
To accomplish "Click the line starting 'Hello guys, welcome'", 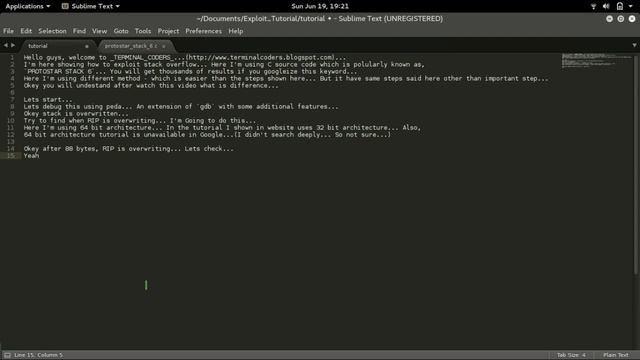I will pyautogui.click(x=184, y=58).
